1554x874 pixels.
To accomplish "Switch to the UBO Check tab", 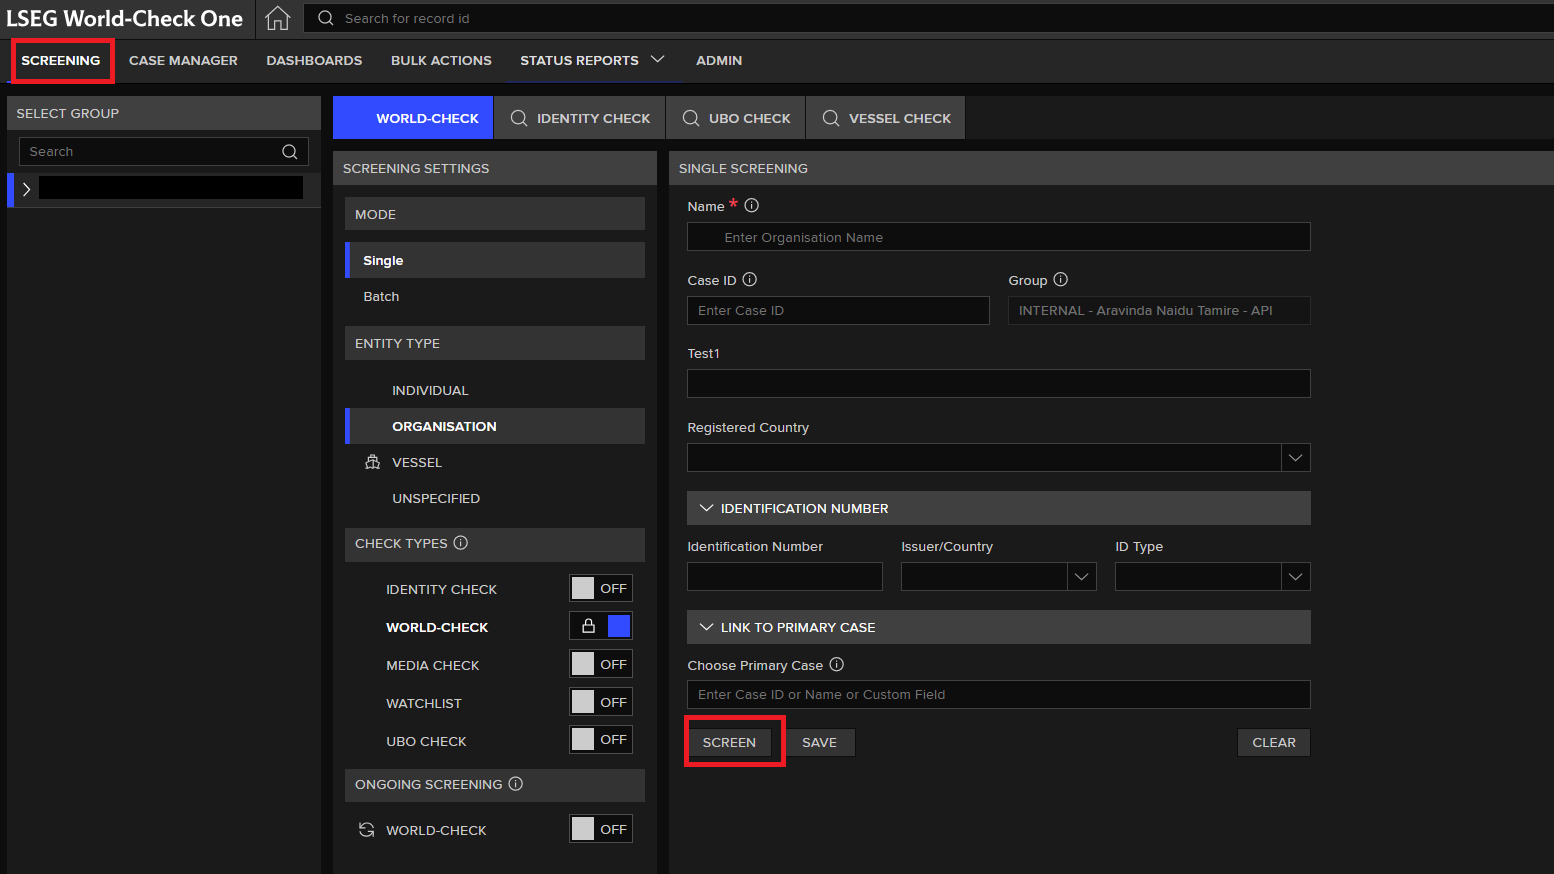I will [736, 118].
